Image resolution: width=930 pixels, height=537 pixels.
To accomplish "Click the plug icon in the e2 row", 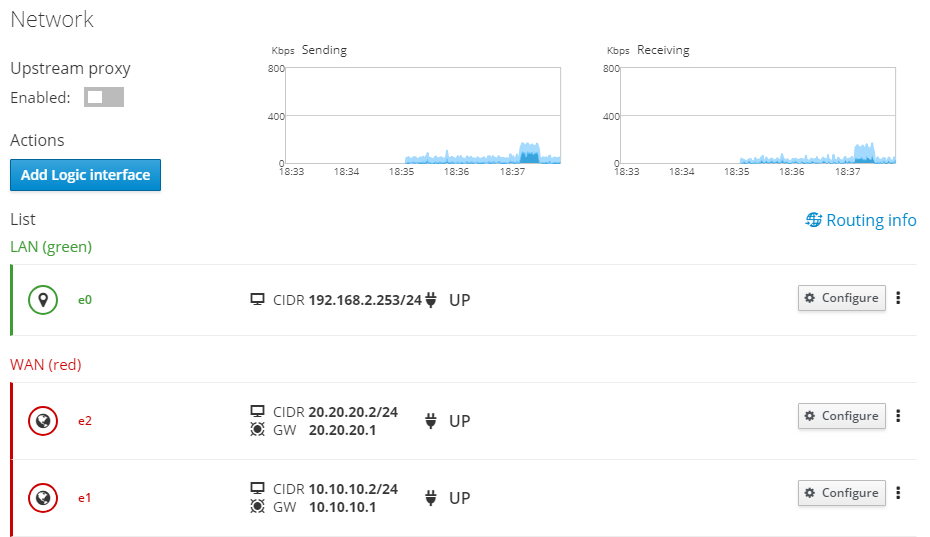I will 431,421.
